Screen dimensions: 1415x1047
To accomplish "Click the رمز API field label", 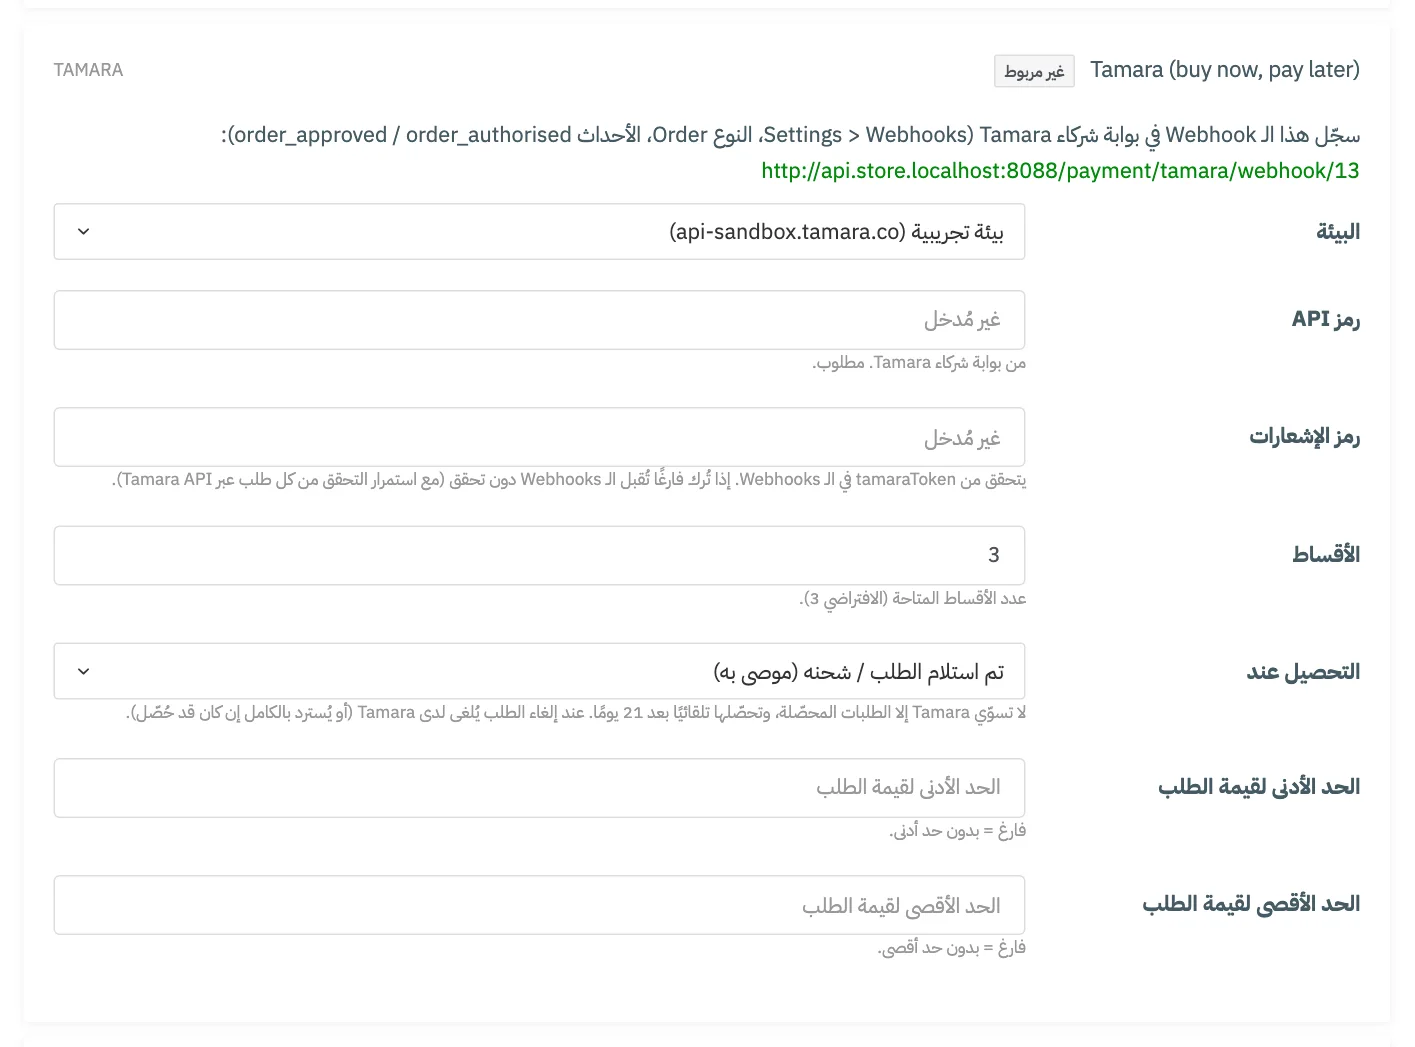I will click(1326, 319).
